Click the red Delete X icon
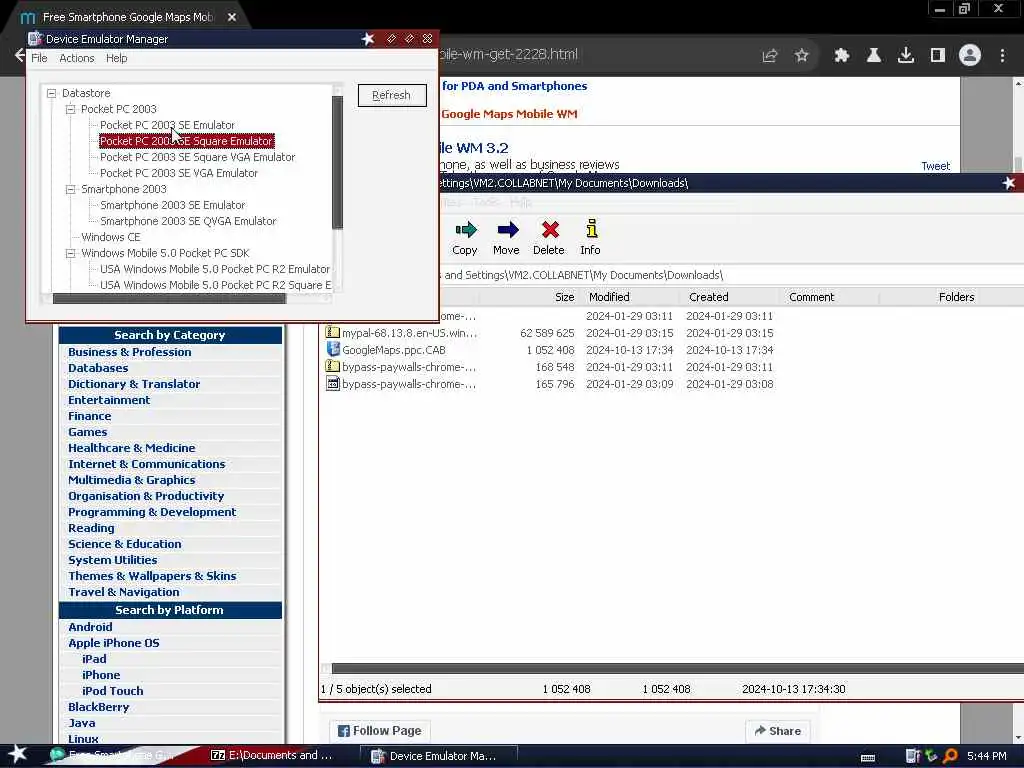The image size is (1024, 768). 550,230
